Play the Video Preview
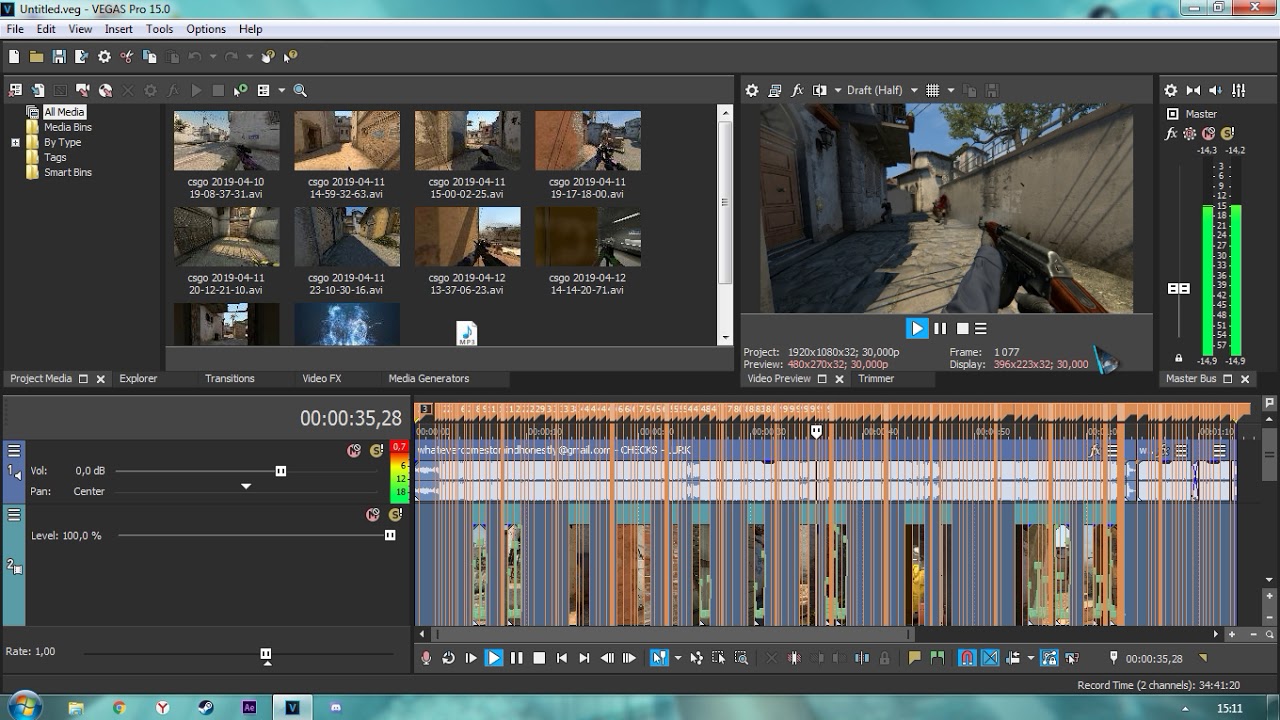The height and width of the screenshot is (720, 1280). click(x=917, y=328)
